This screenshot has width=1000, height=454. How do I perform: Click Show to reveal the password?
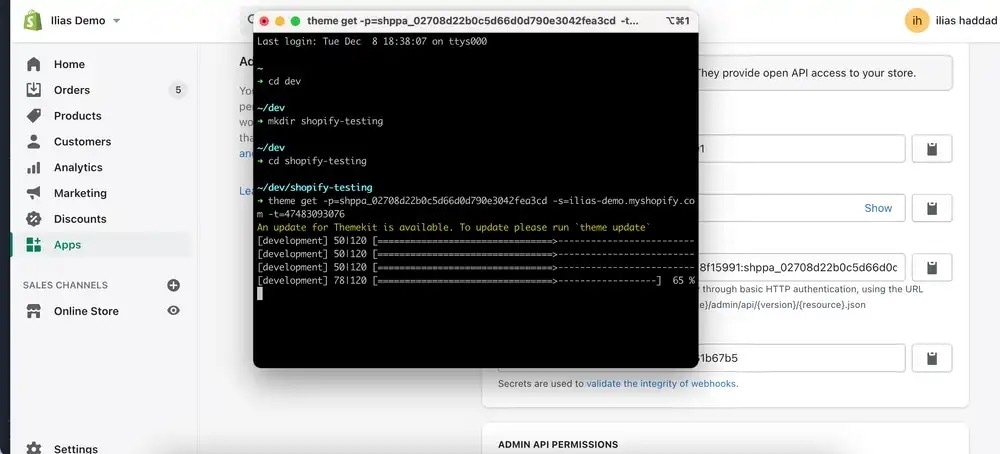click(878, 208)
